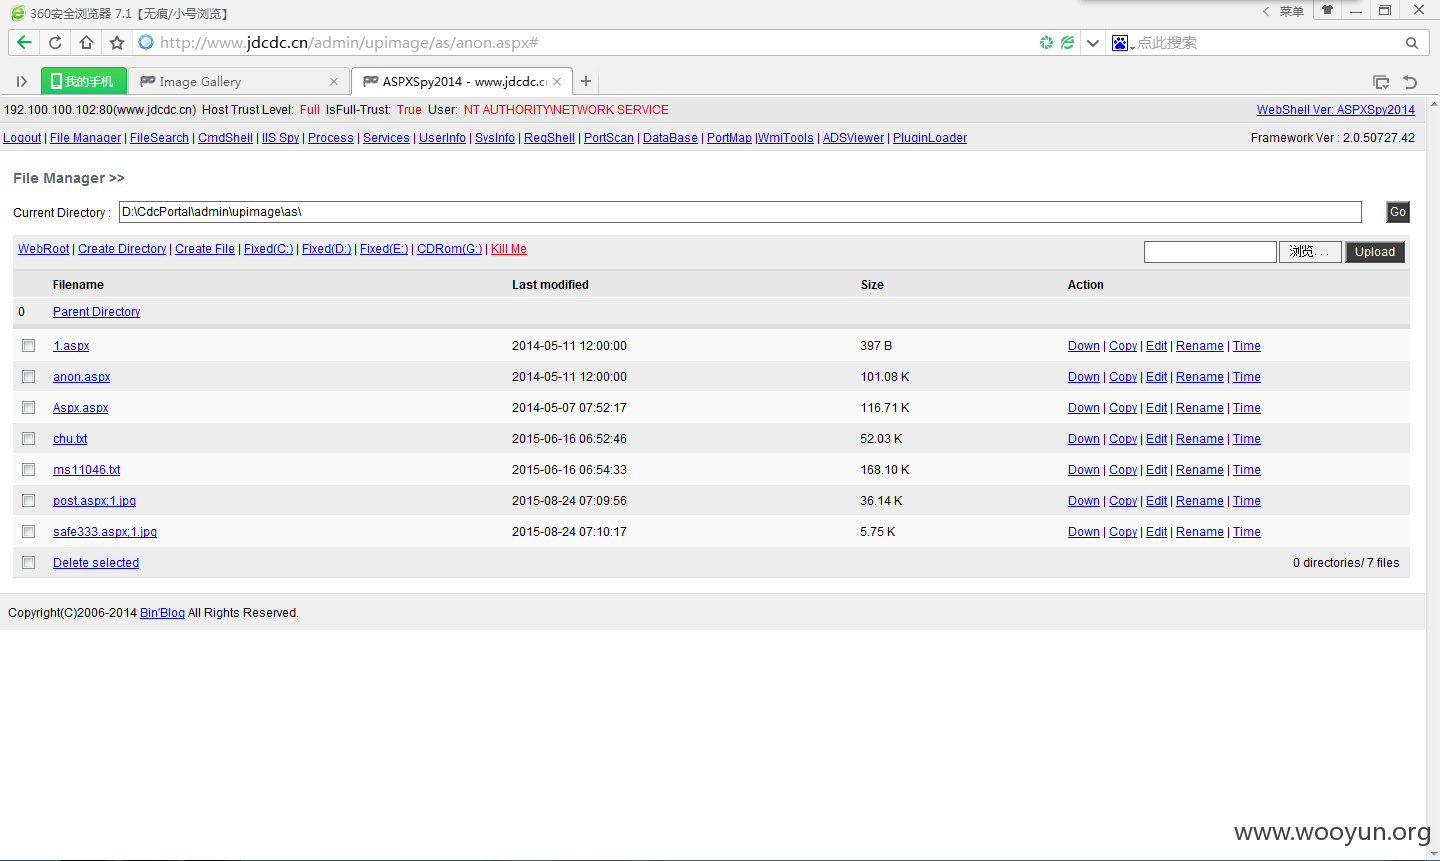Click the 360 browser logo in title bar
1440x861 pixels.
(x=17, y=13)
